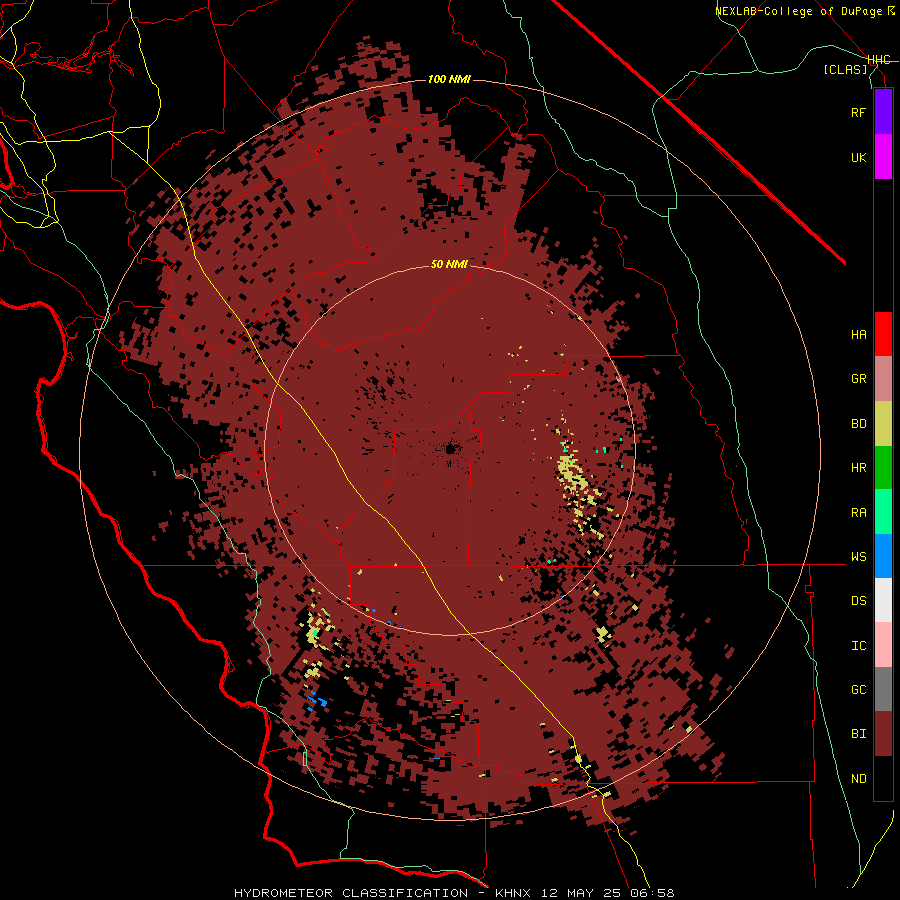Click the ND black legend swatch

[x=883, y=778]
